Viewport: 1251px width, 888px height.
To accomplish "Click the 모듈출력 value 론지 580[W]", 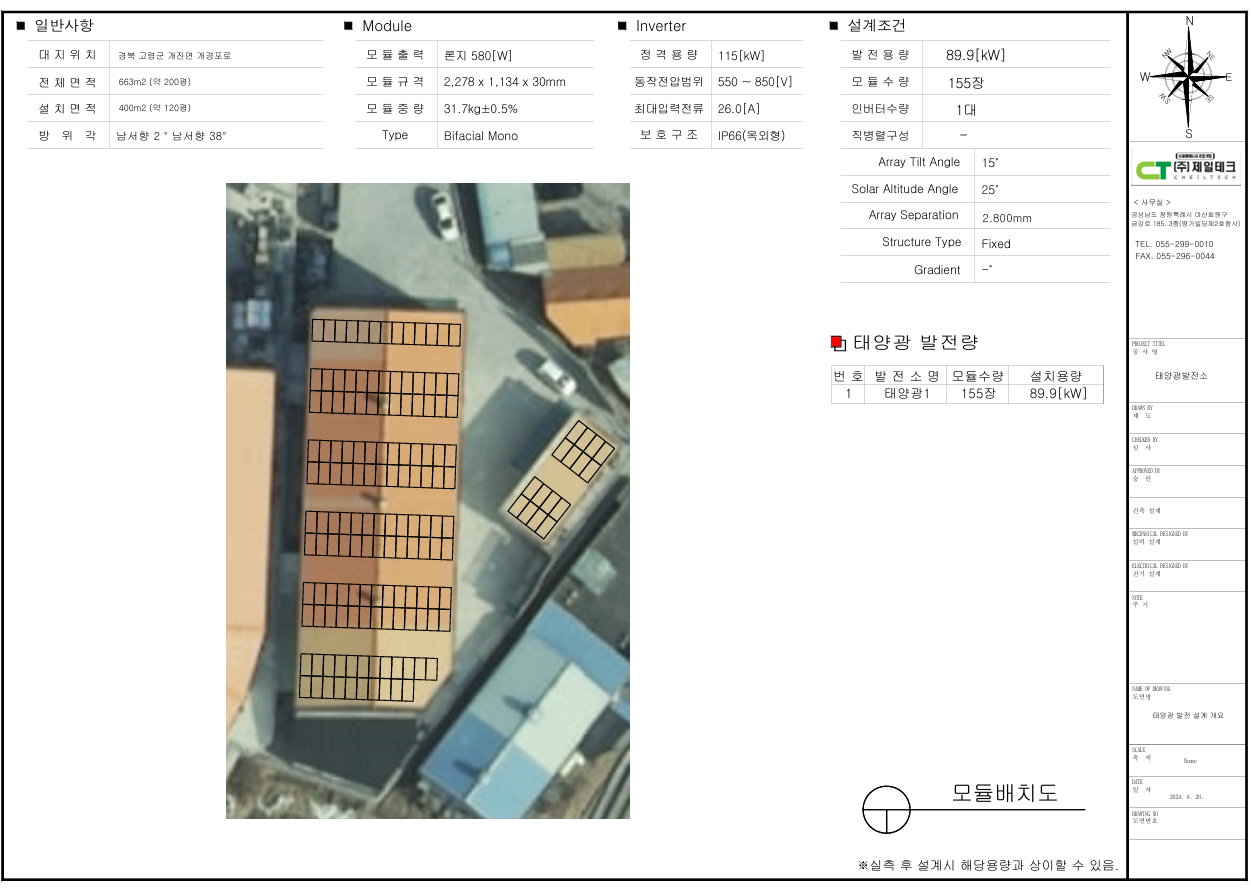I will 478,56.
